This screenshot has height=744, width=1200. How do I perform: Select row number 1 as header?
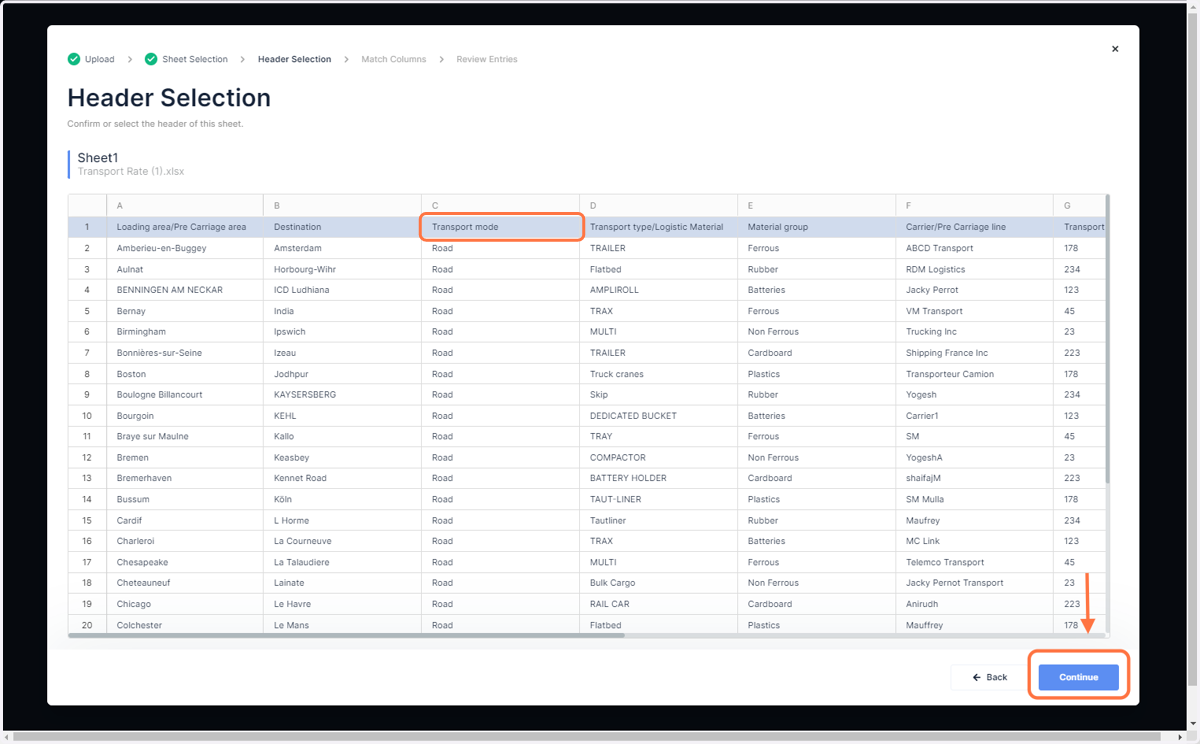click(87, 227)
